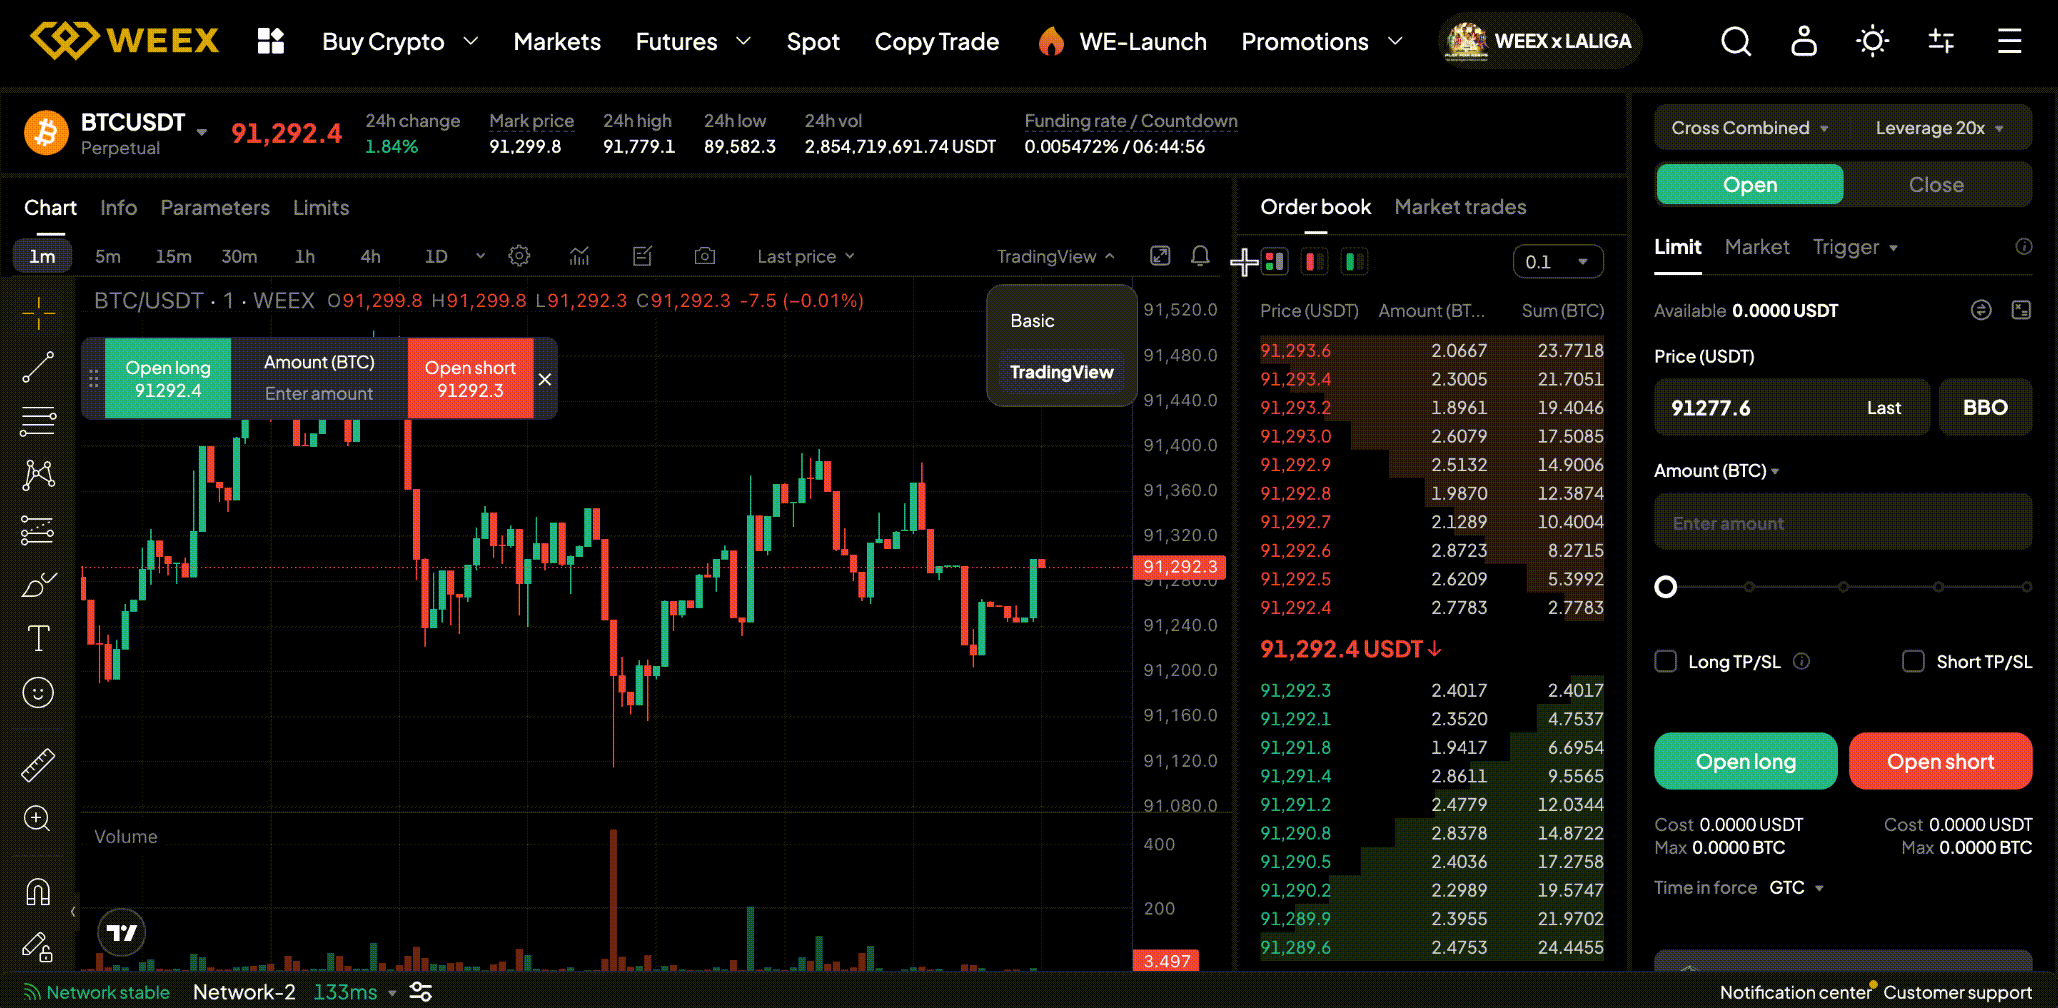
Task: Select the ruler measure tool
Action: point(38,765)
